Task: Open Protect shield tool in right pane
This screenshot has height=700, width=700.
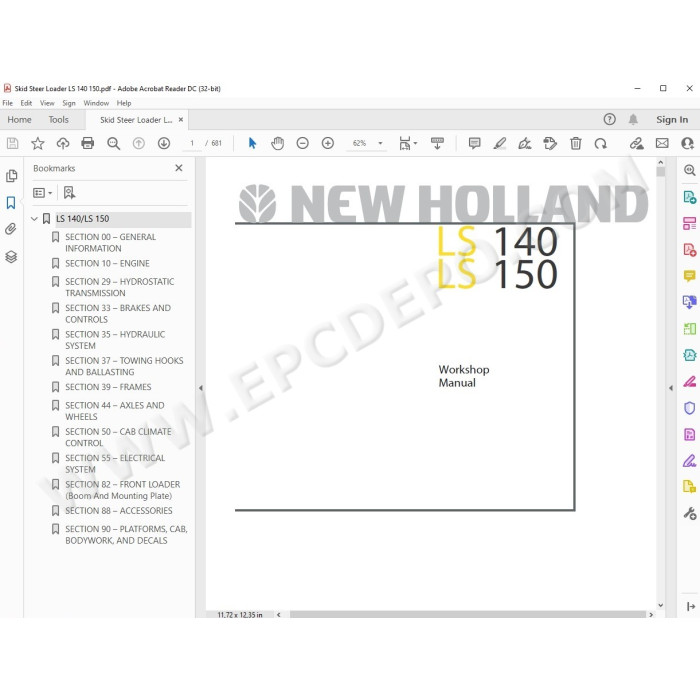Action: (x=689, y=408)
